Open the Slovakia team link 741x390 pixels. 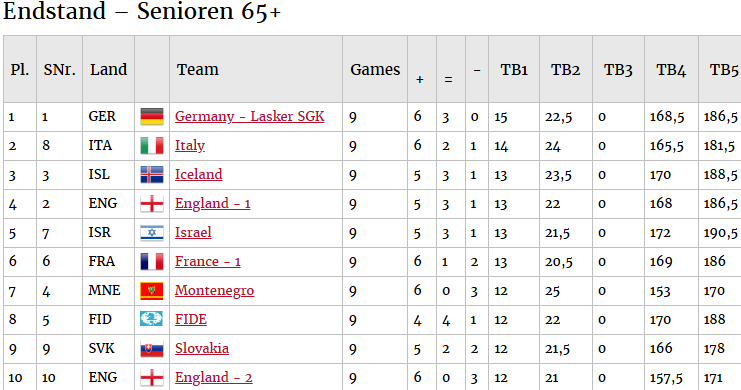click(202, 348)
